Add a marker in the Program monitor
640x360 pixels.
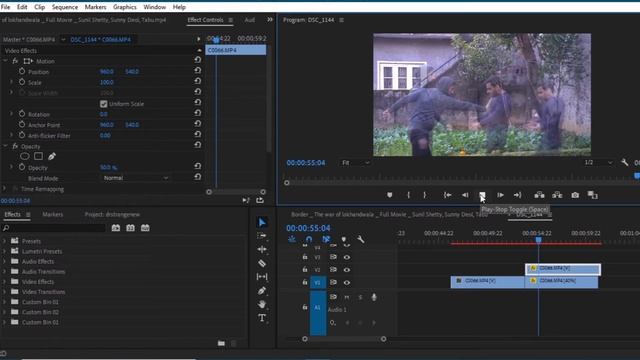389,195
